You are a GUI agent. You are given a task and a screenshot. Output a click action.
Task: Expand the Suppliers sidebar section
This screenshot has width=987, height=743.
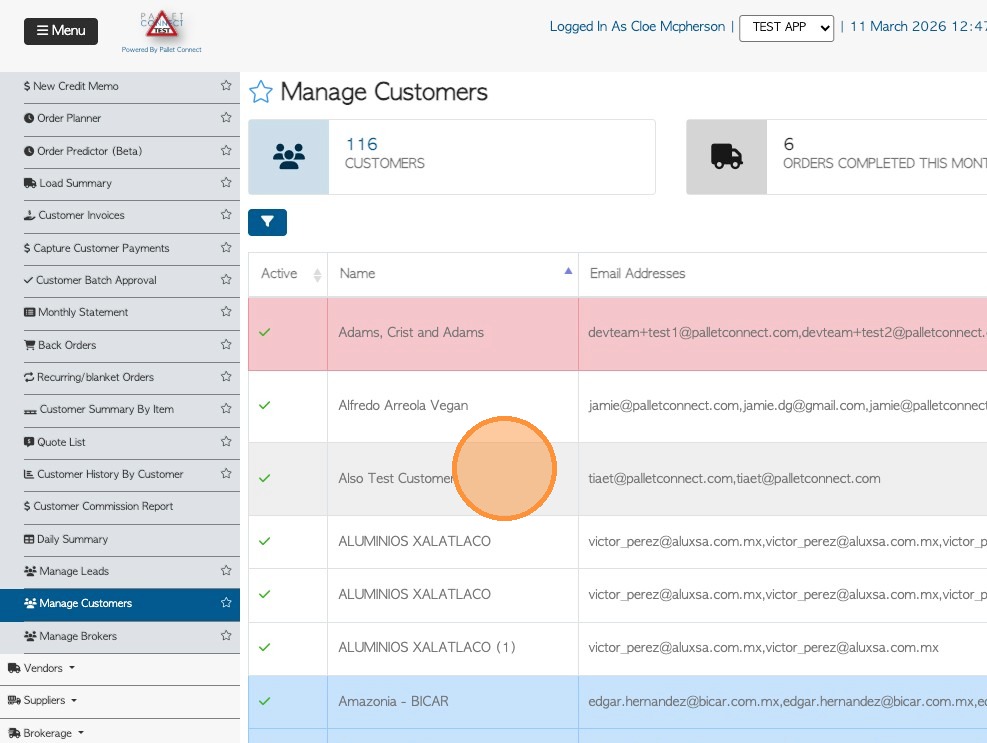point(43,701)
